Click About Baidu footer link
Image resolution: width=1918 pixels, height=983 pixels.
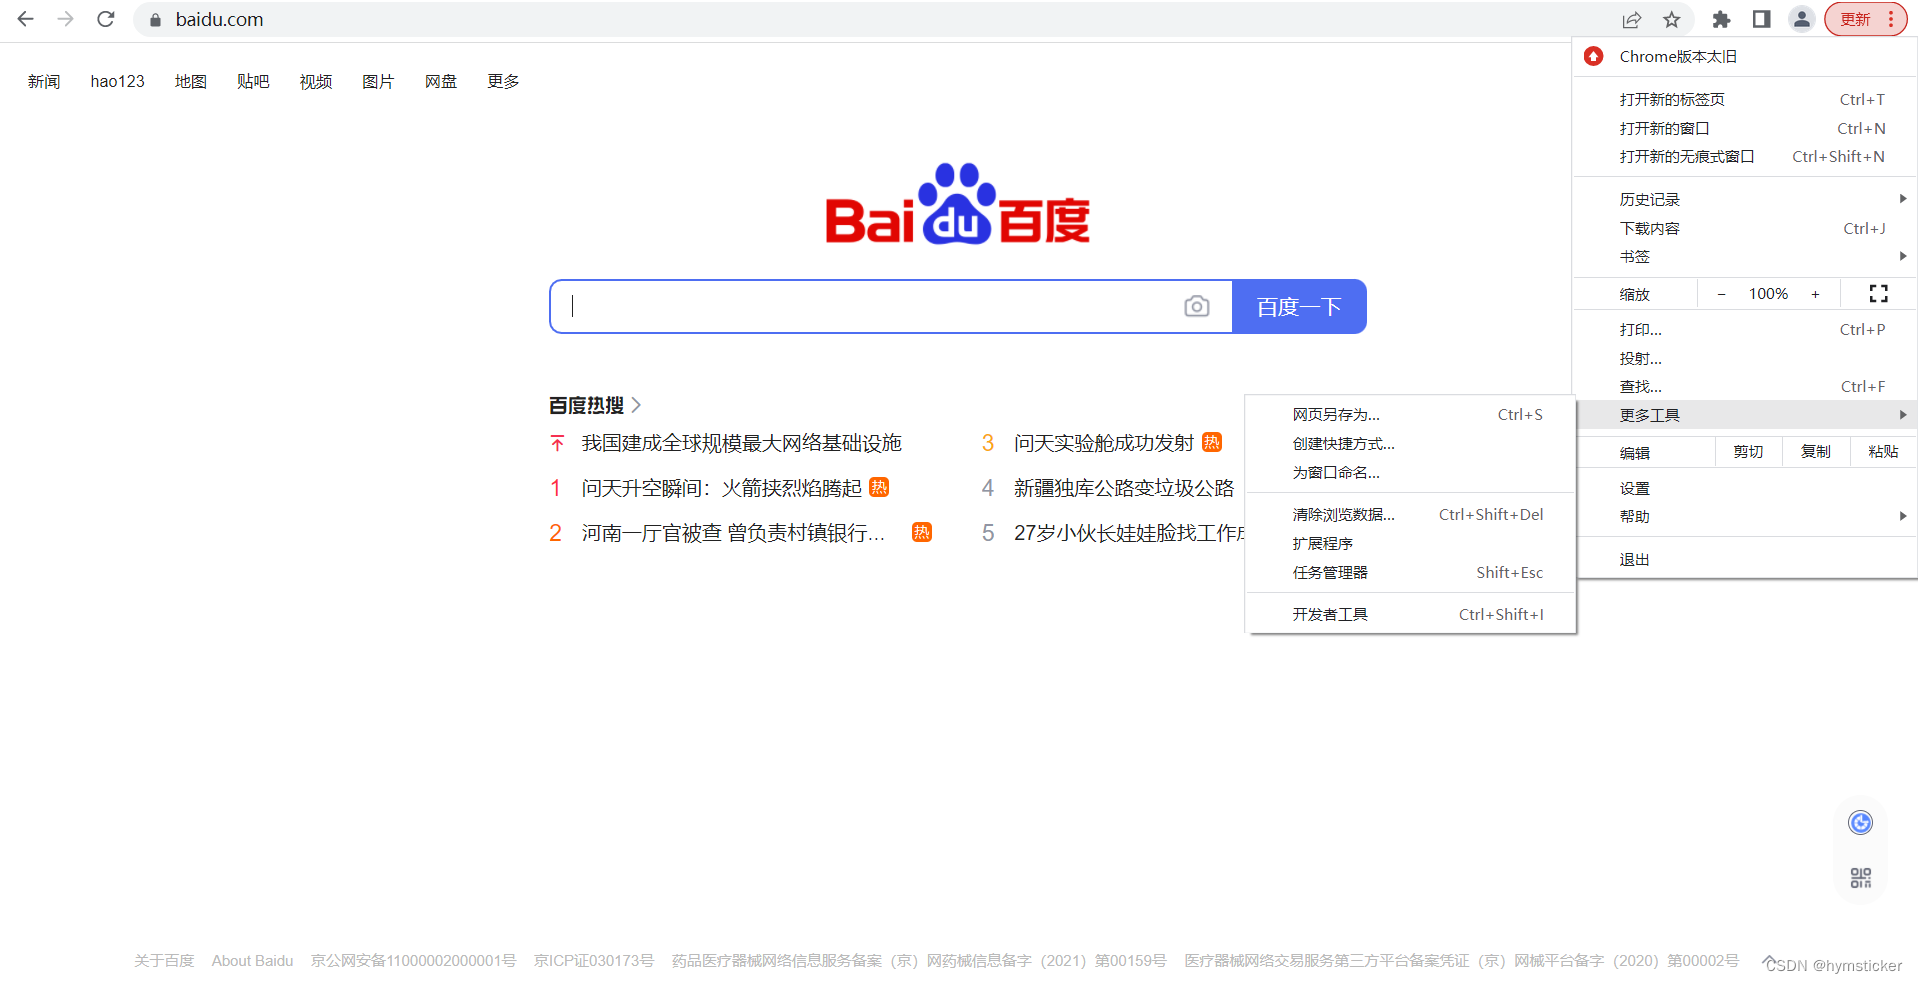tap(252, 960)
